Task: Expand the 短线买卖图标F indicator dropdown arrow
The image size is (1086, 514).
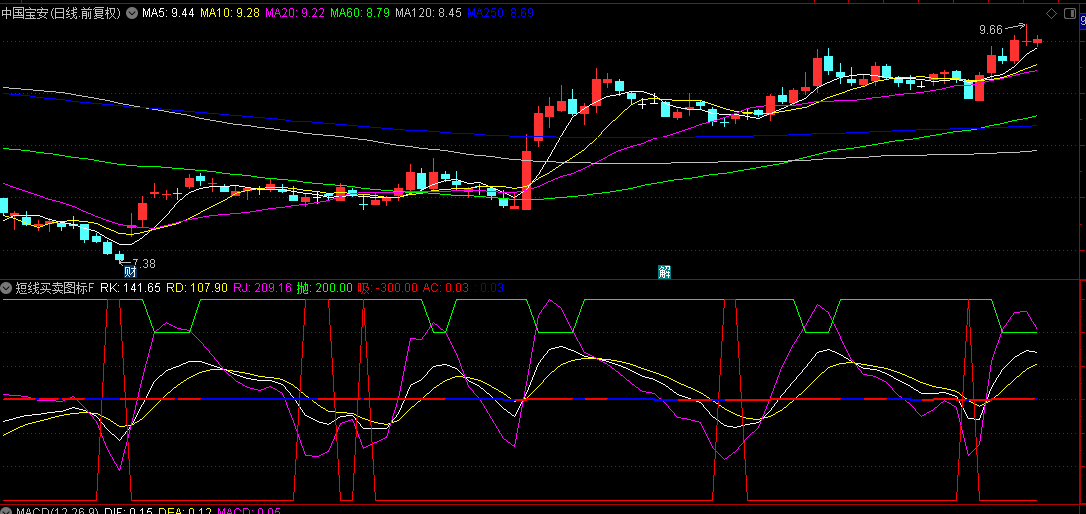Action: [6, 287]
